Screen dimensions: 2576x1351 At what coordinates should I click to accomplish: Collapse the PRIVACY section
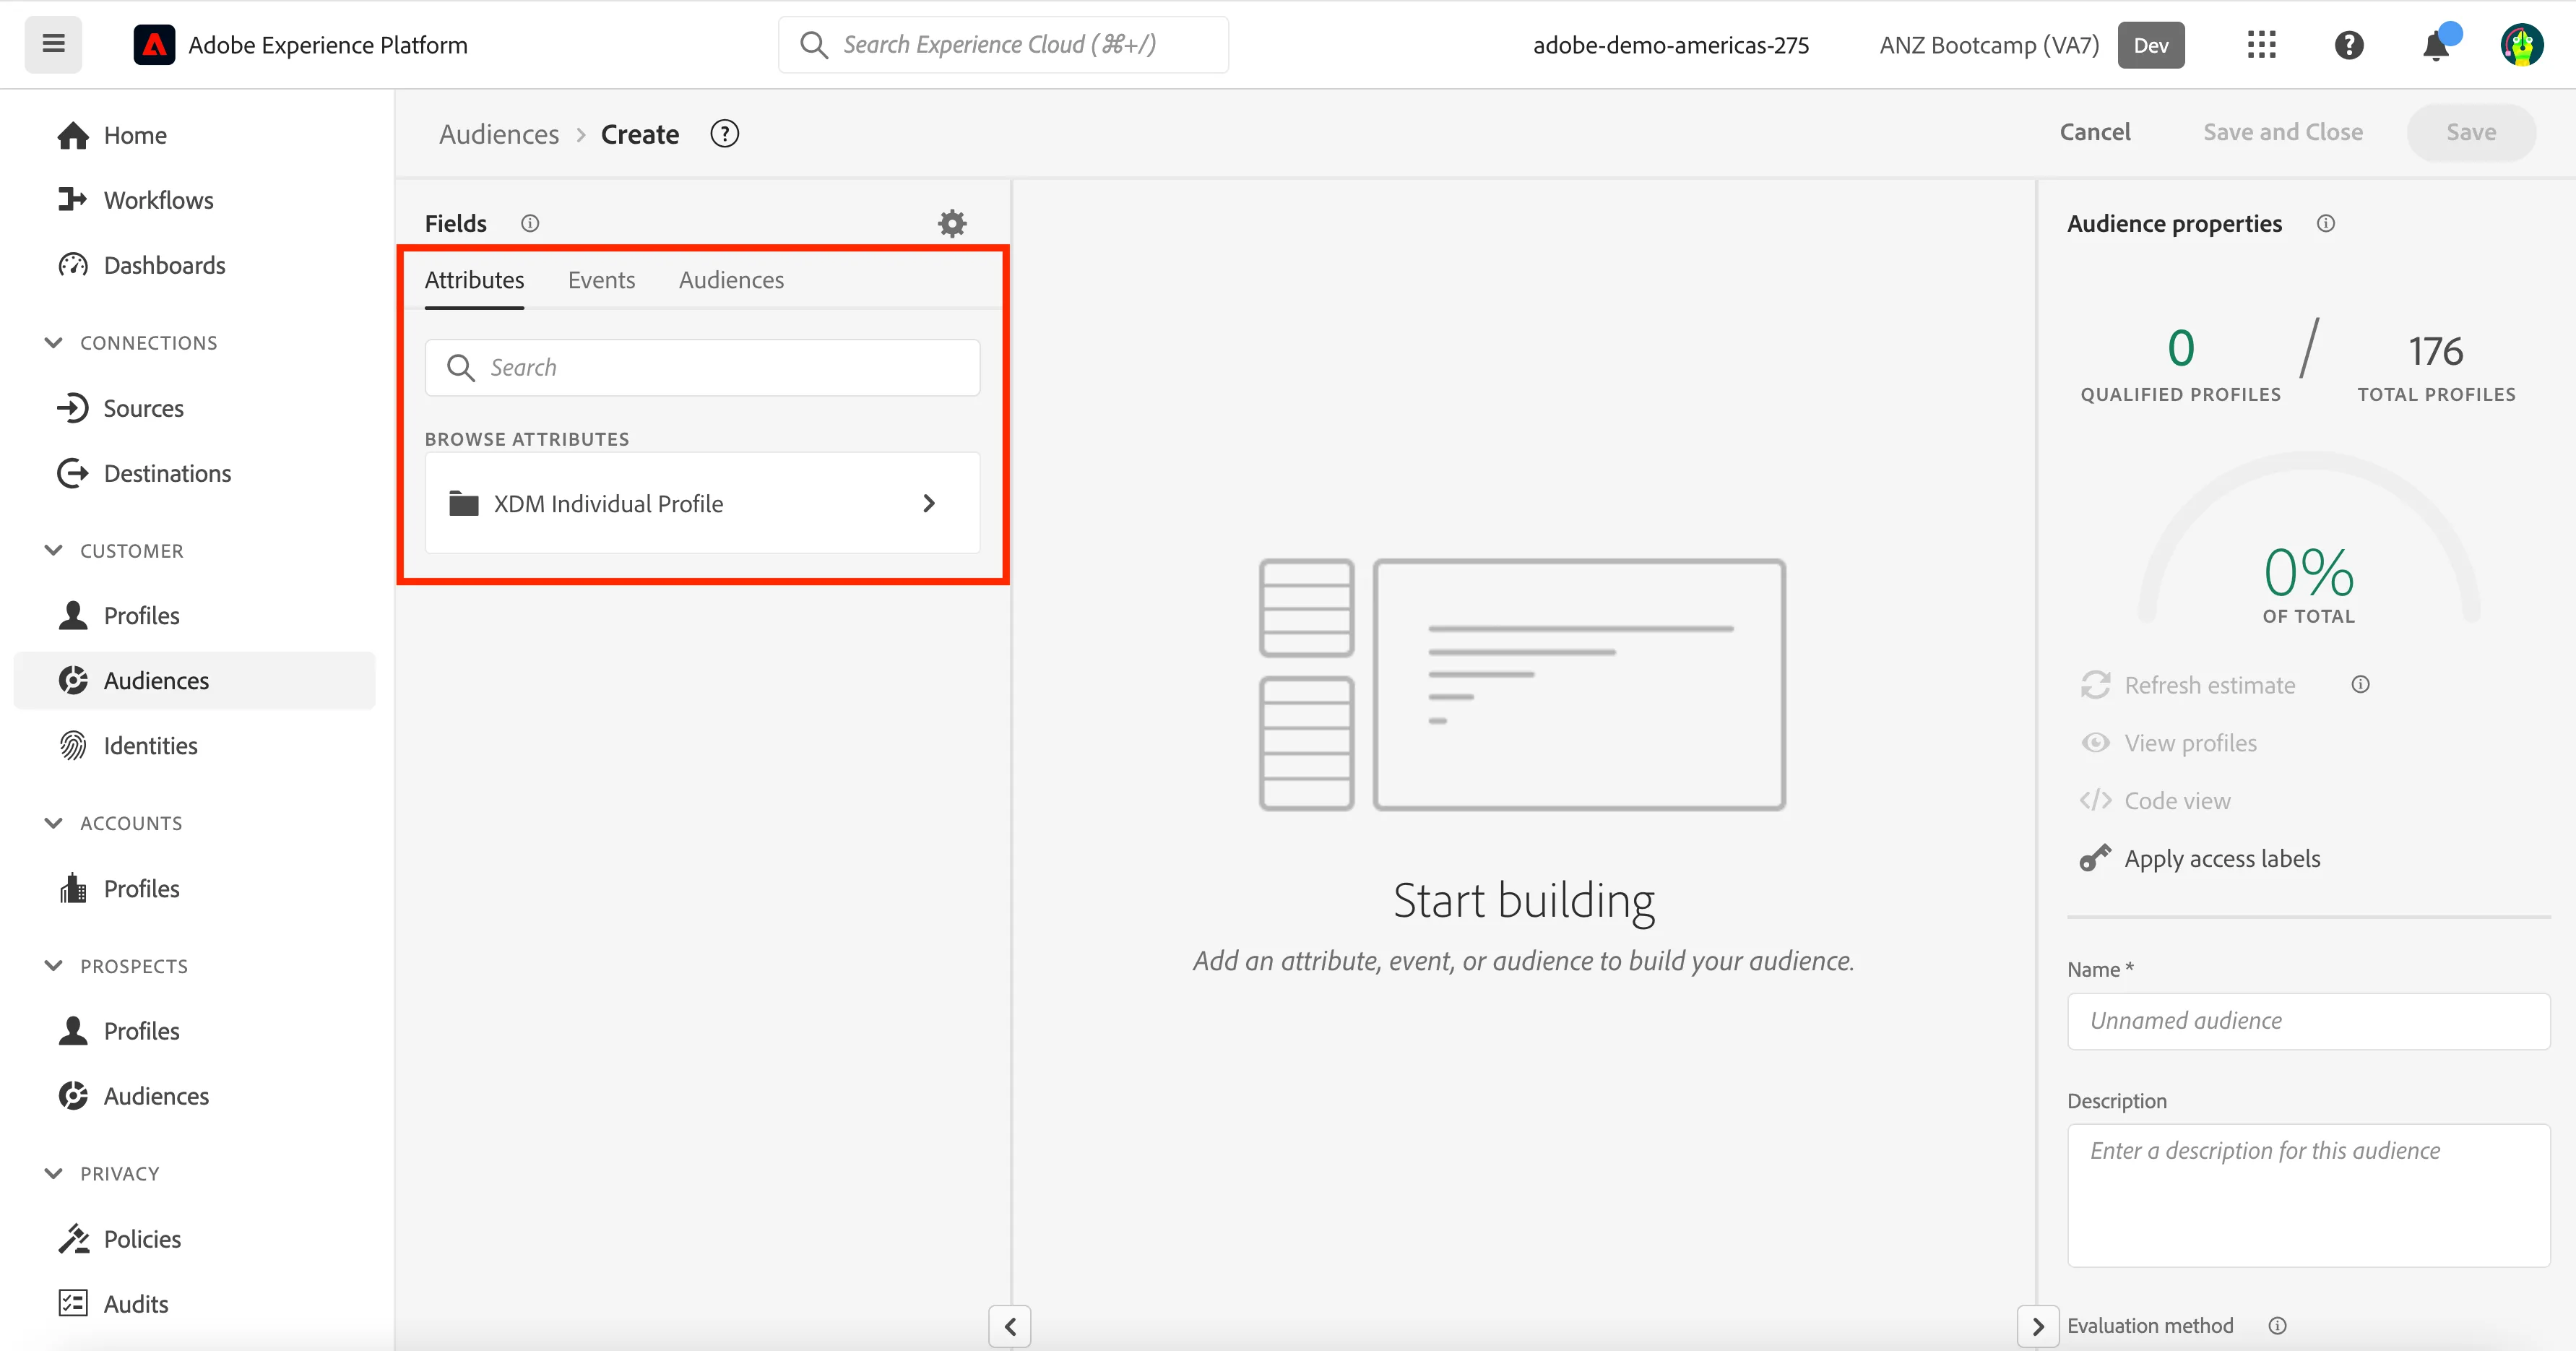click(x=54, y=1173)
